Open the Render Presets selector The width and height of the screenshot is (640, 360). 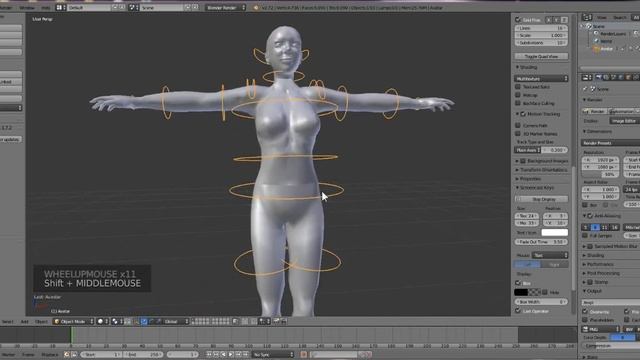coord(611,143)
